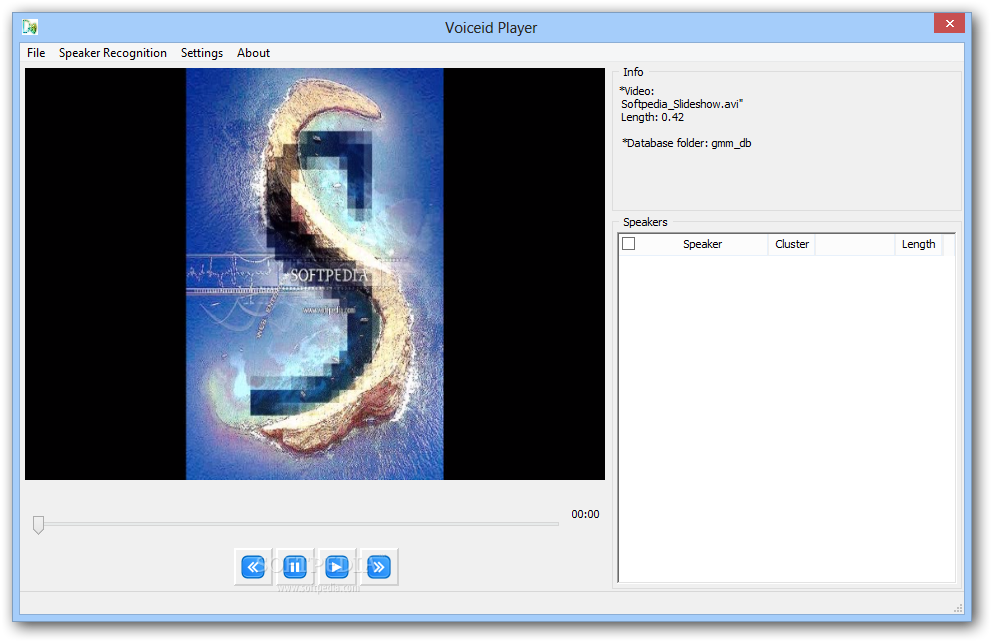The width and height of the screenshot is (992, 642).
Task: Open the Speaker Recognition menu
Action: point(113,53)
